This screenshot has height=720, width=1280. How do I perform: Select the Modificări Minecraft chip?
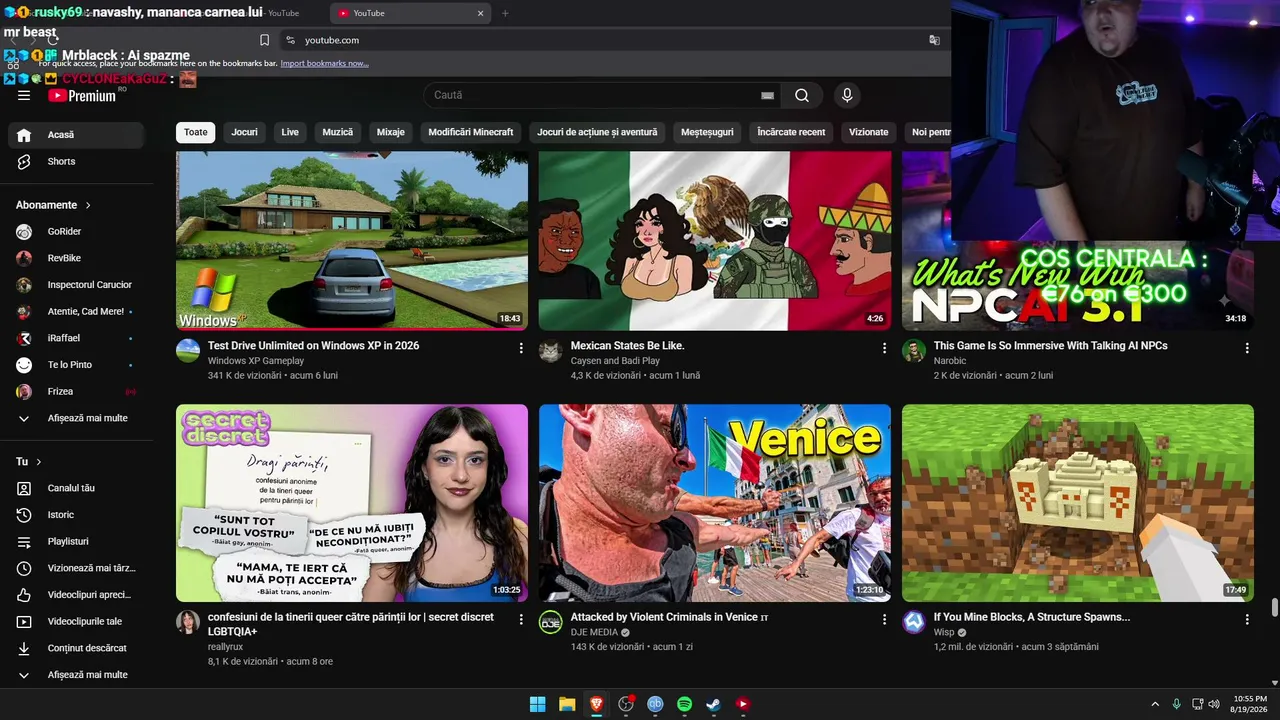[x=471, y=132]
